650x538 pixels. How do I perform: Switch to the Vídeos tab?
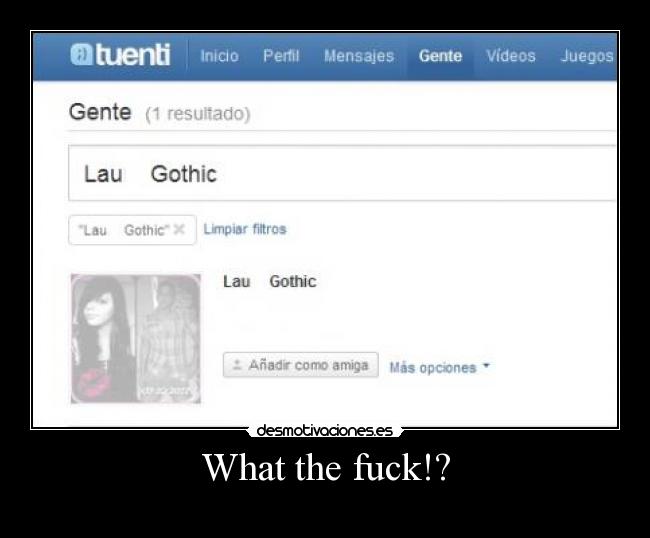coord(511,56)
